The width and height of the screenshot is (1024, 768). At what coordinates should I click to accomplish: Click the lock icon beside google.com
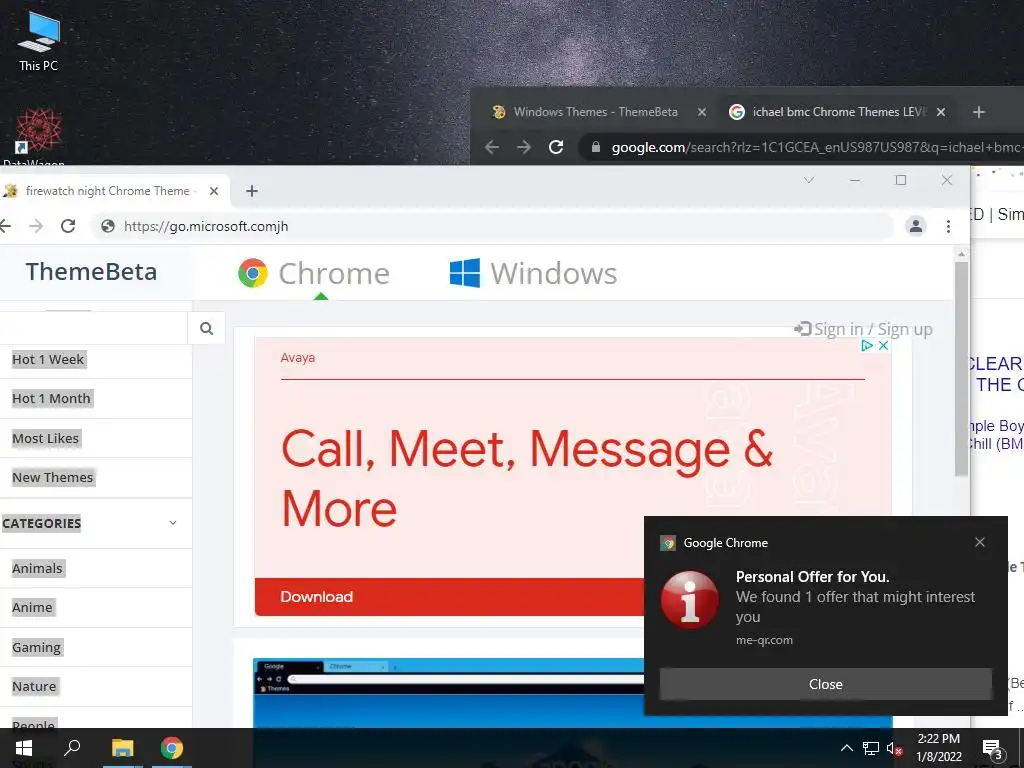596,148
